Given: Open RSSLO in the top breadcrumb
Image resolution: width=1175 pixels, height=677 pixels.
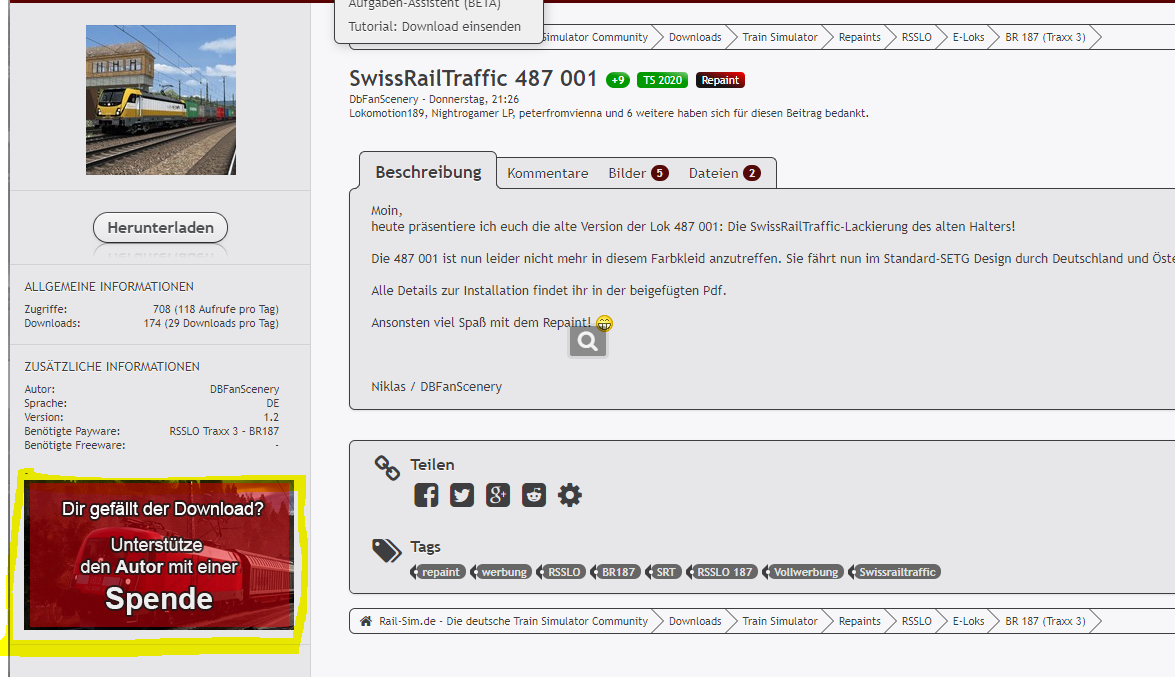Looking at the screenshot, I should pos(916,37).
